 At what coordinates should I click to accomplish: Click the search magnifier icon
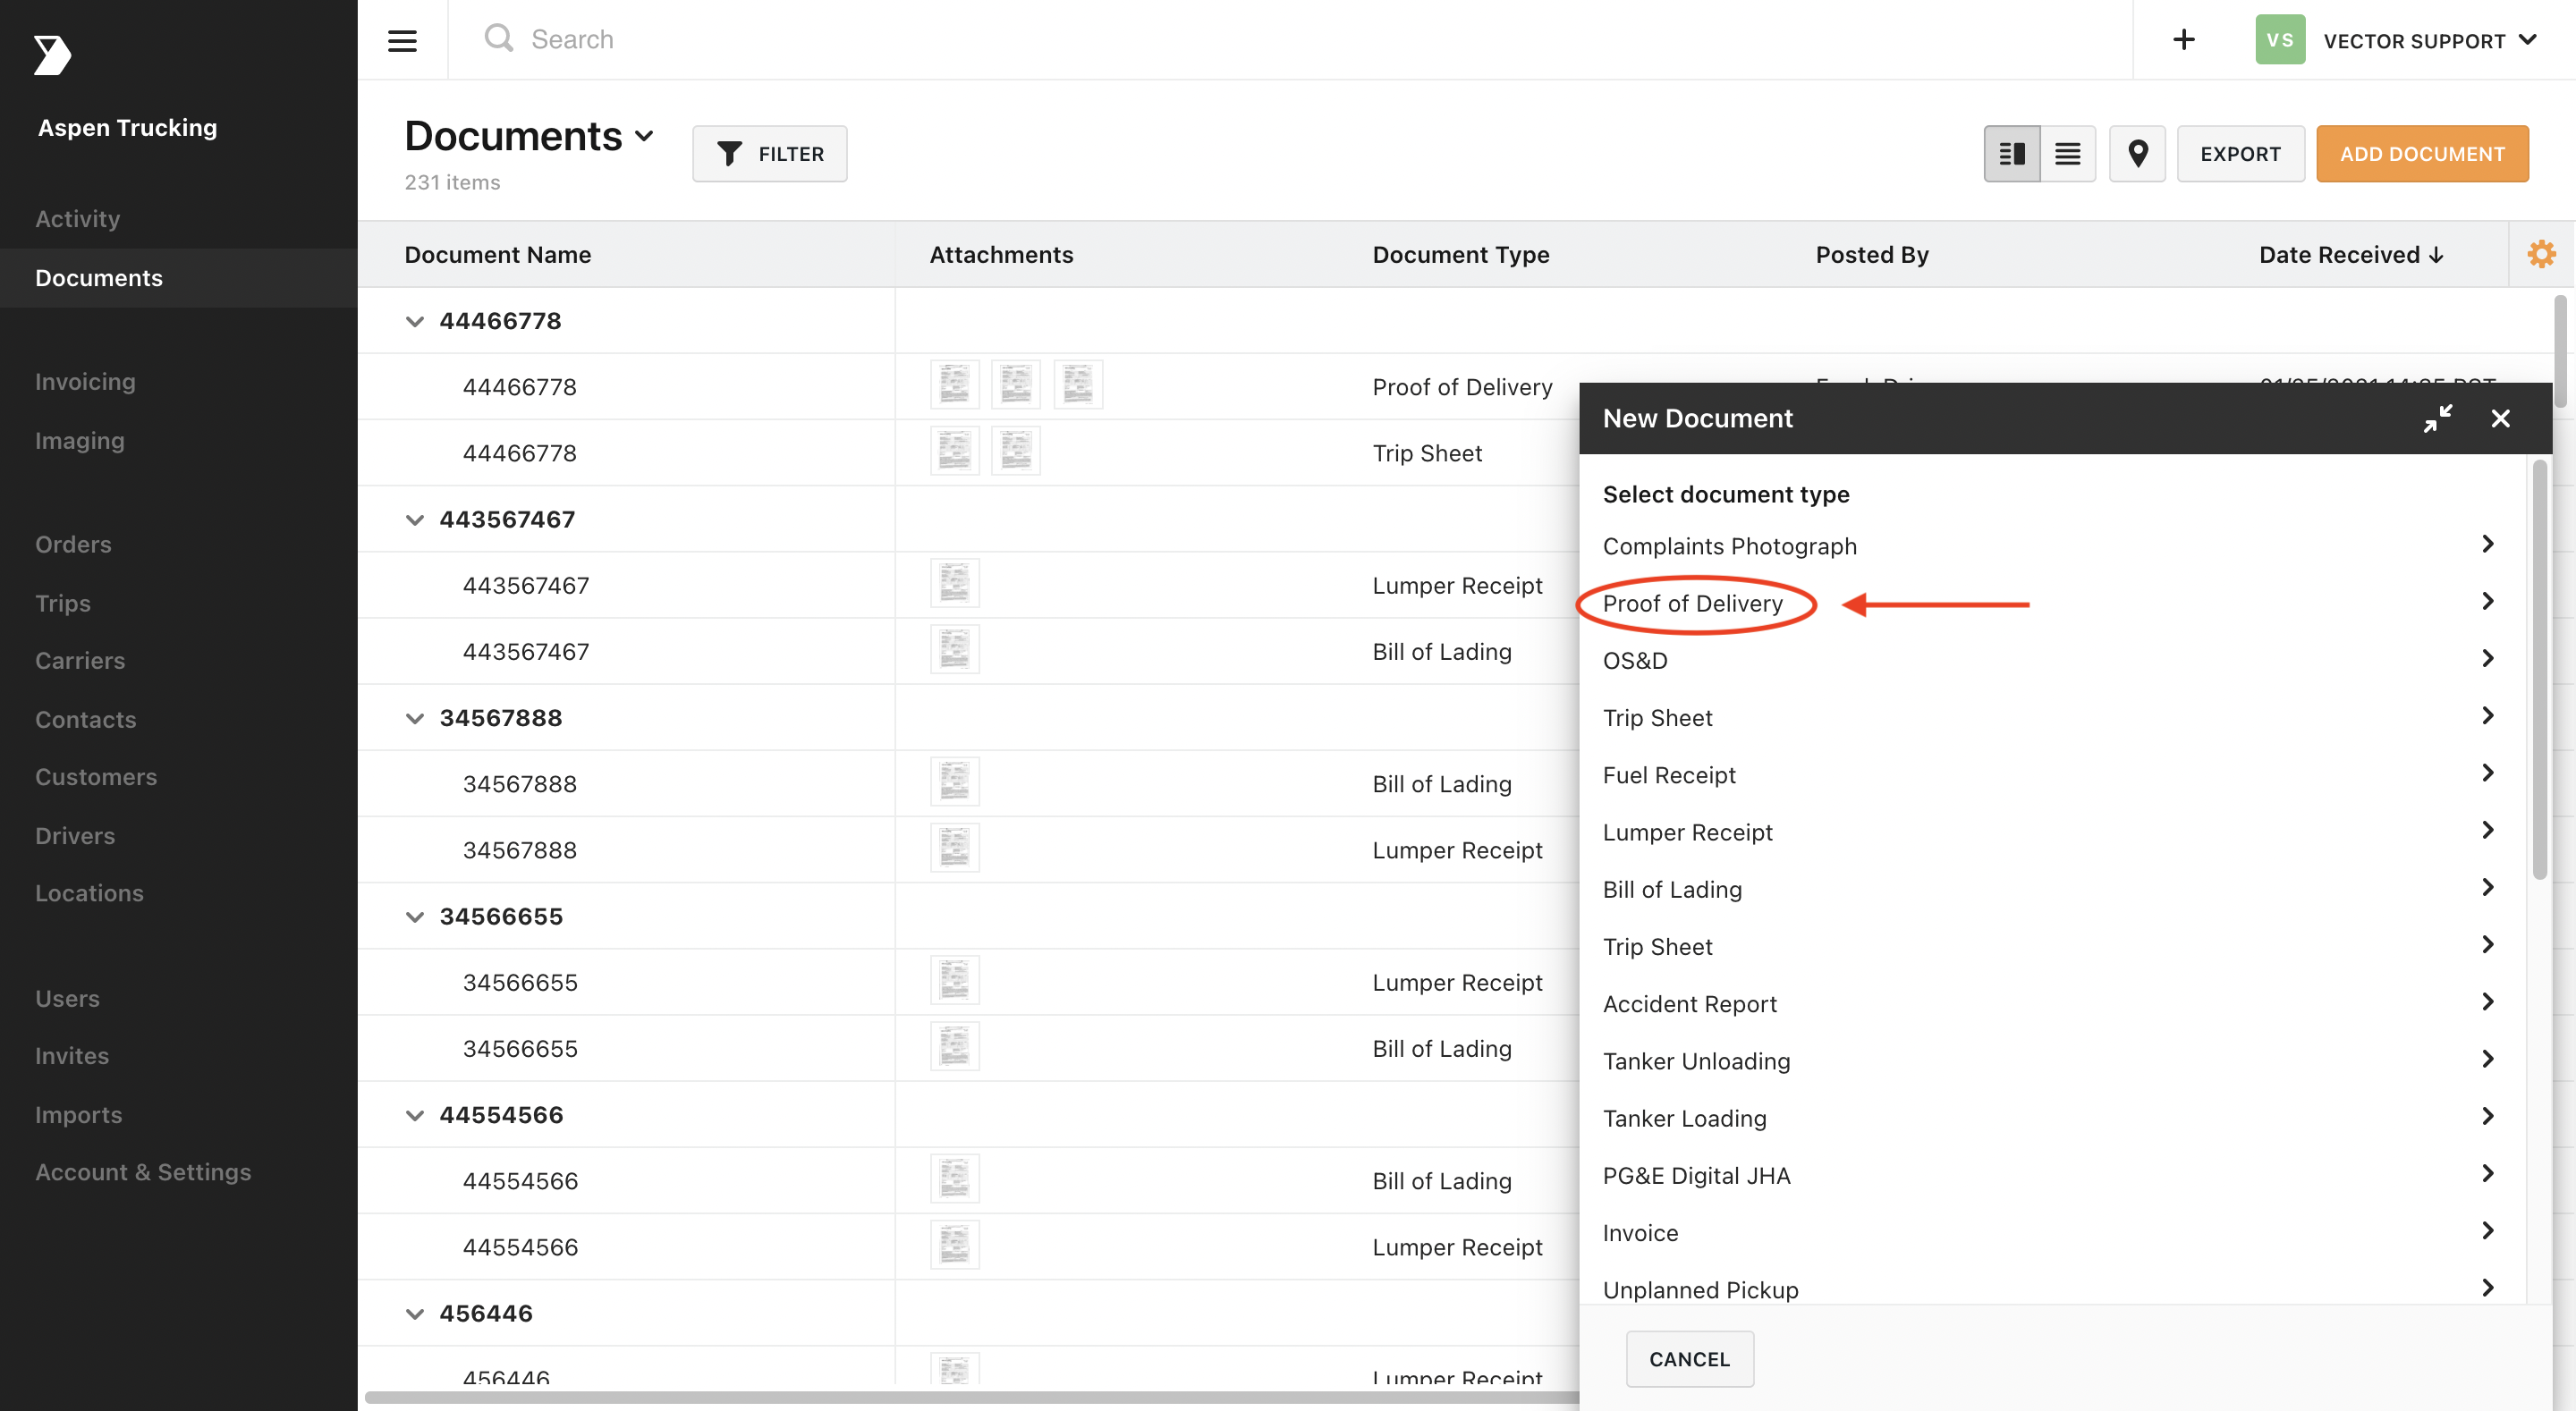tap(498, 38)
